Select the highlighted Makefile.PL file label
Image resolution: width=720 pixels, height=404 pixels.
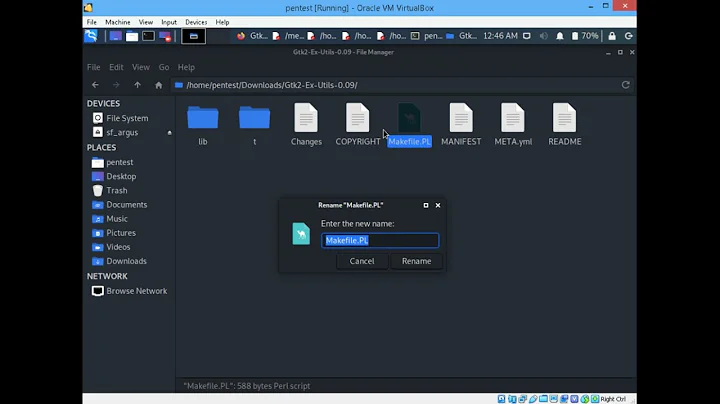(410, 141)
